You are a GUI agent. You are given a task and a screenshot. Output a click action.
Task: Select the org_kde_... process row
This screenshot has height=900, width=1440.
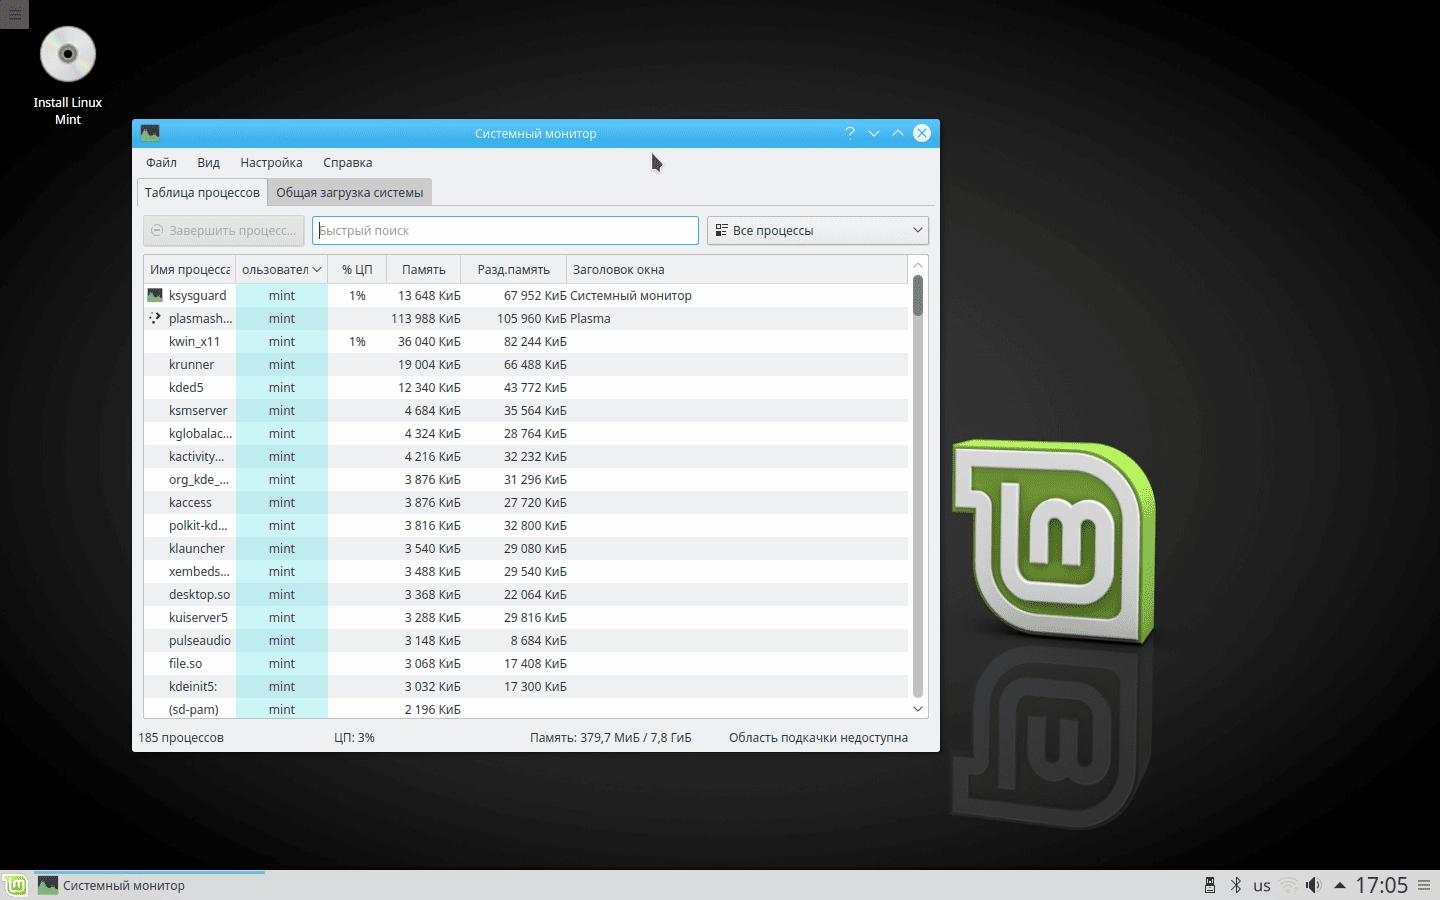pos(526,479)
